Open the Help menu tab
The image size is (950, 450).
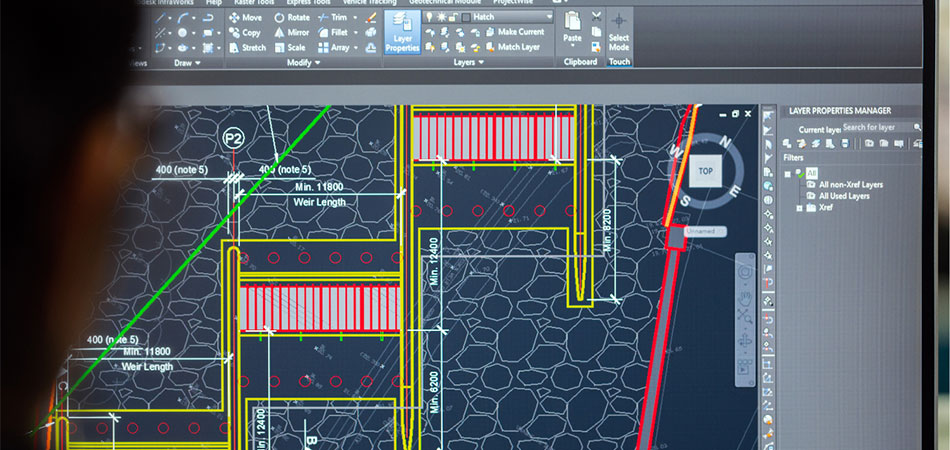[213, 2]
